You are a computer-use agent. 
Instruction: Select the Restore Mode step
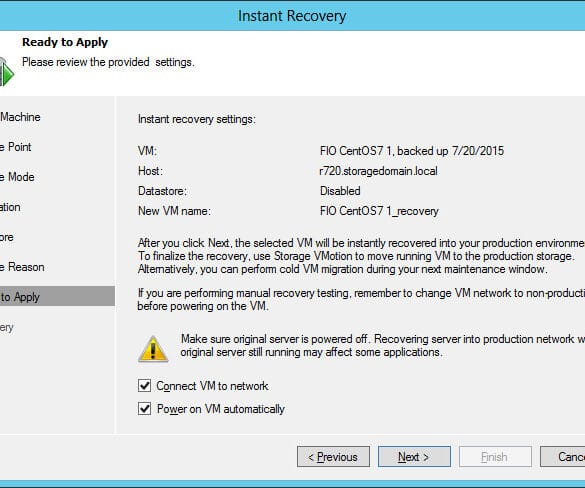[x=17, y=177]
